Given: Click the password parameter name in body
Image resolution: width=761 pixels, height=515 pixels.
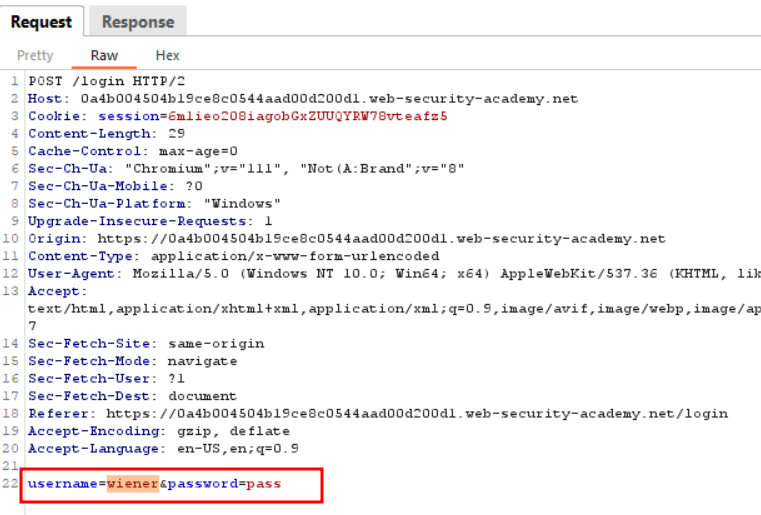Looking at the screenshot, I should (x=203, y=483).
